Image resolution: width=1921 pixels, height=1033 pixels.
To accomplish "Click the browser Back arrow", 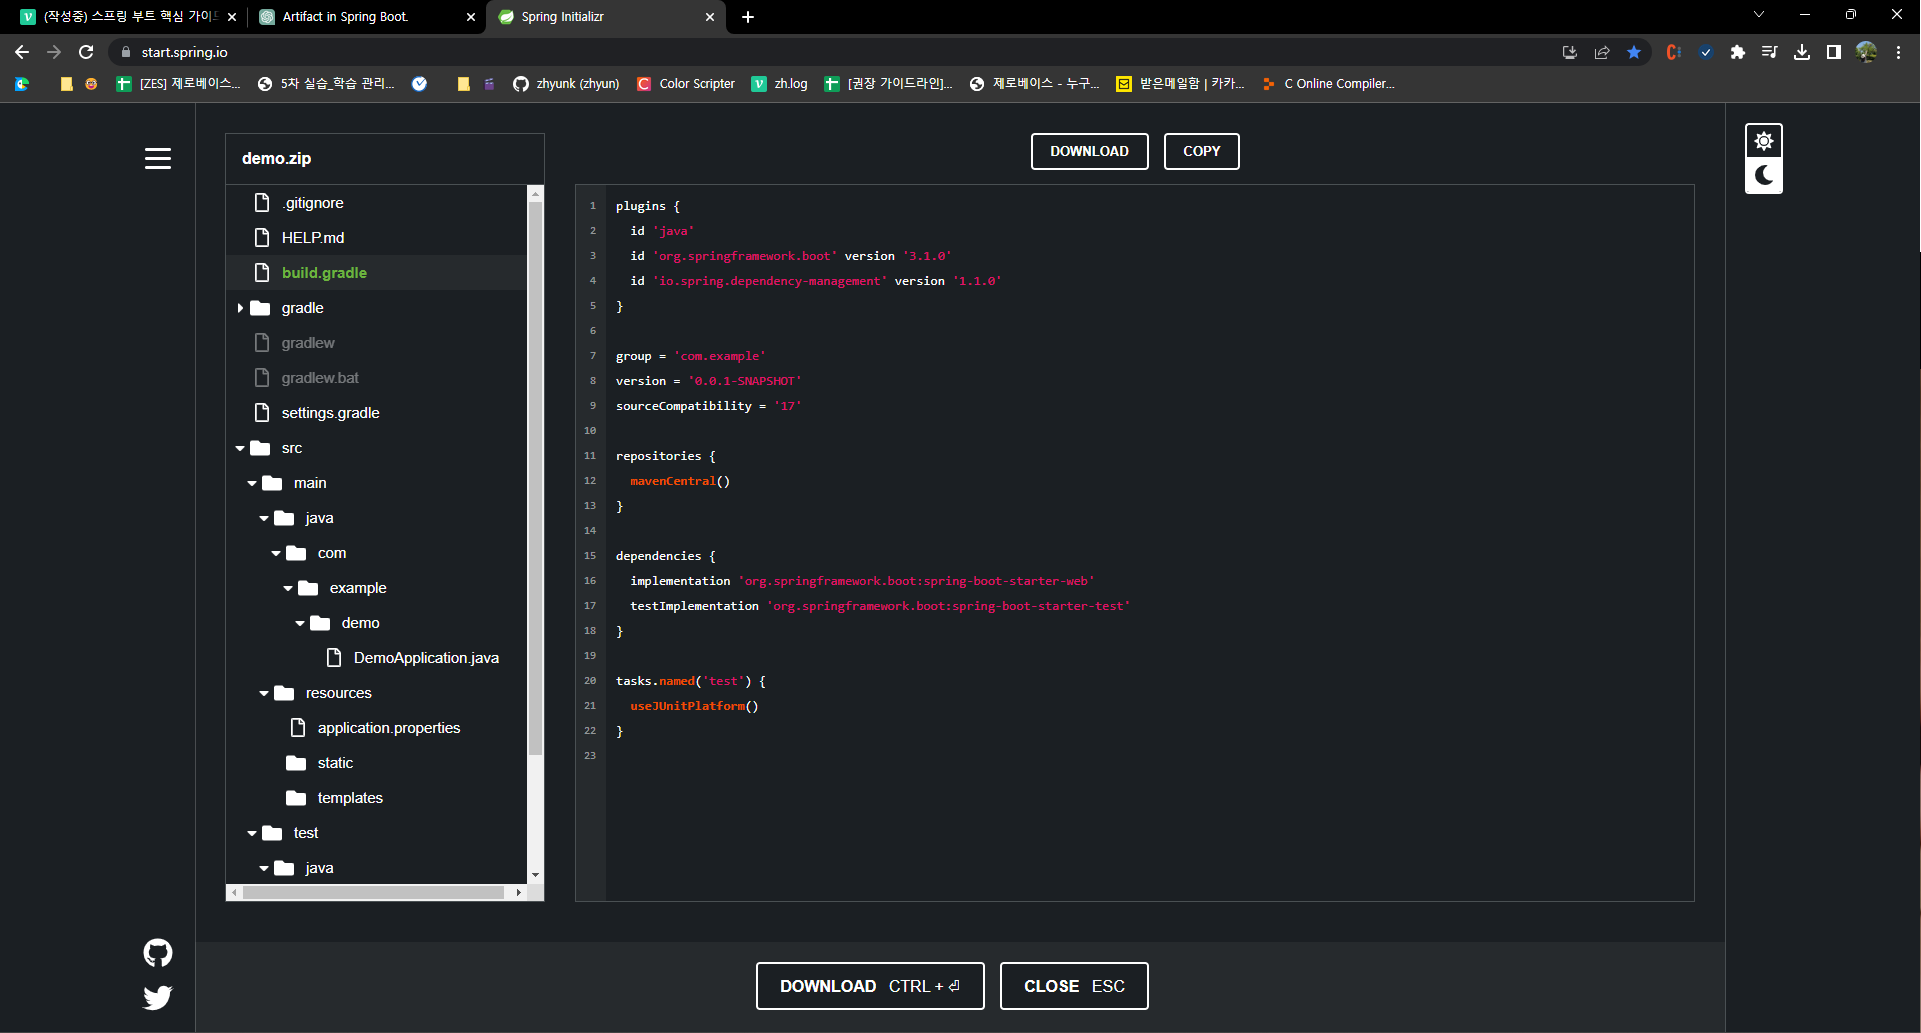I will pyautogui.click(x=22, y=52).
